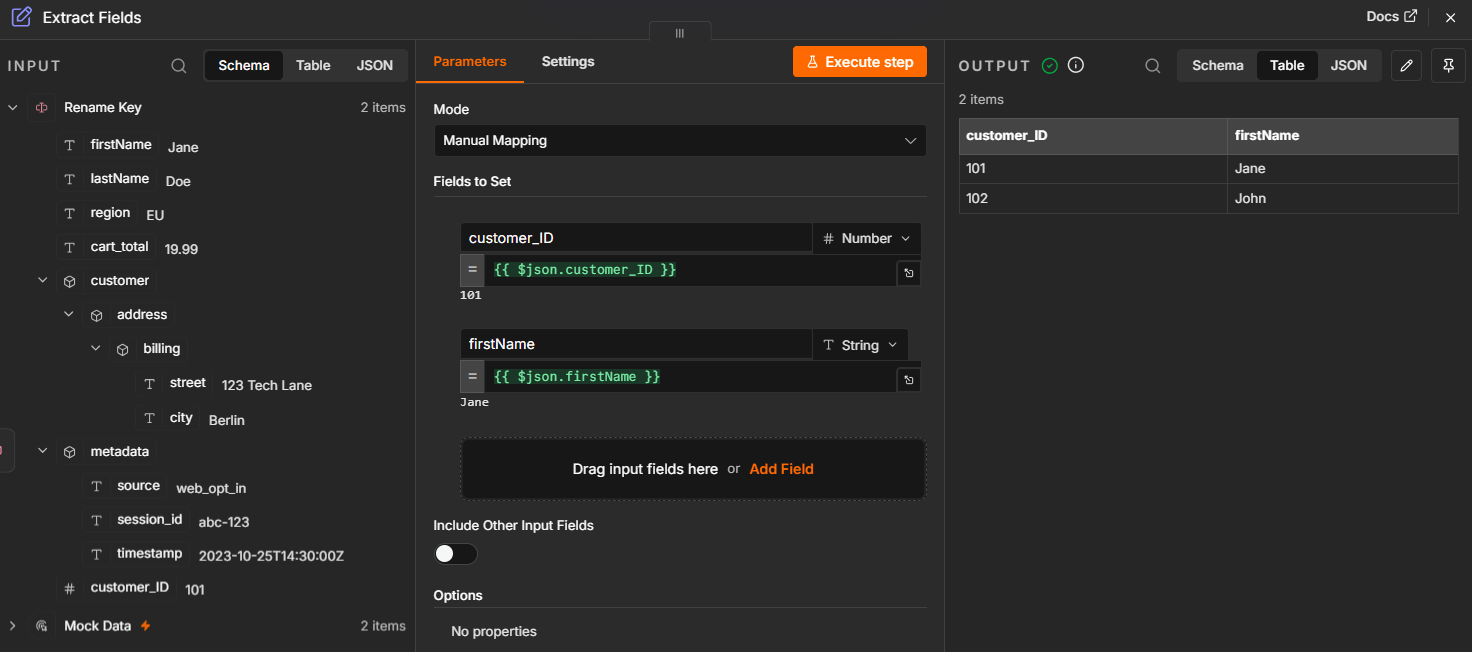Image resolution: width=1472 pixels, height=652 pixels.
Task: Click the OUTPUT info icon
Action: click(1076, 66)
